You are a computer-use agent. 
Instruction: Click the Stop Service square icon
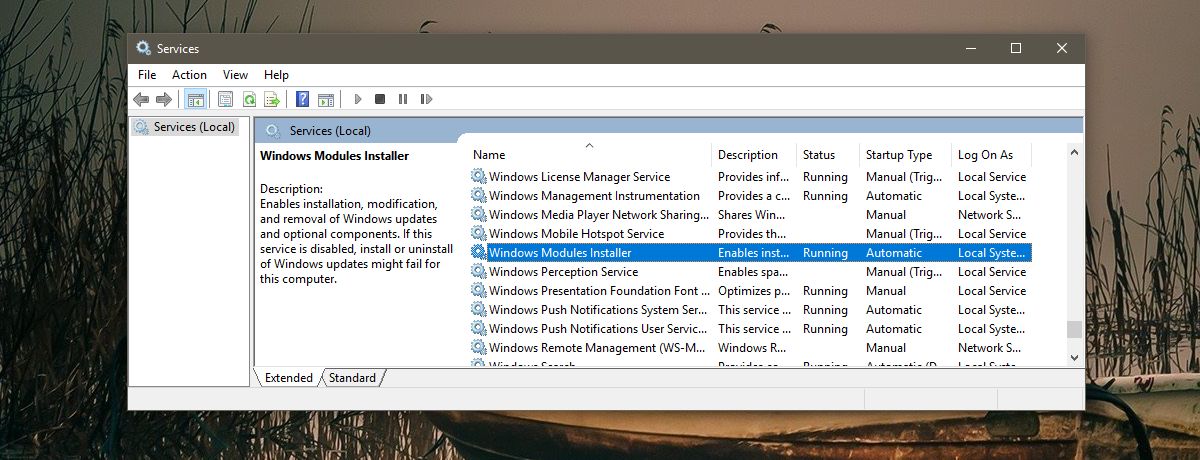380,99
